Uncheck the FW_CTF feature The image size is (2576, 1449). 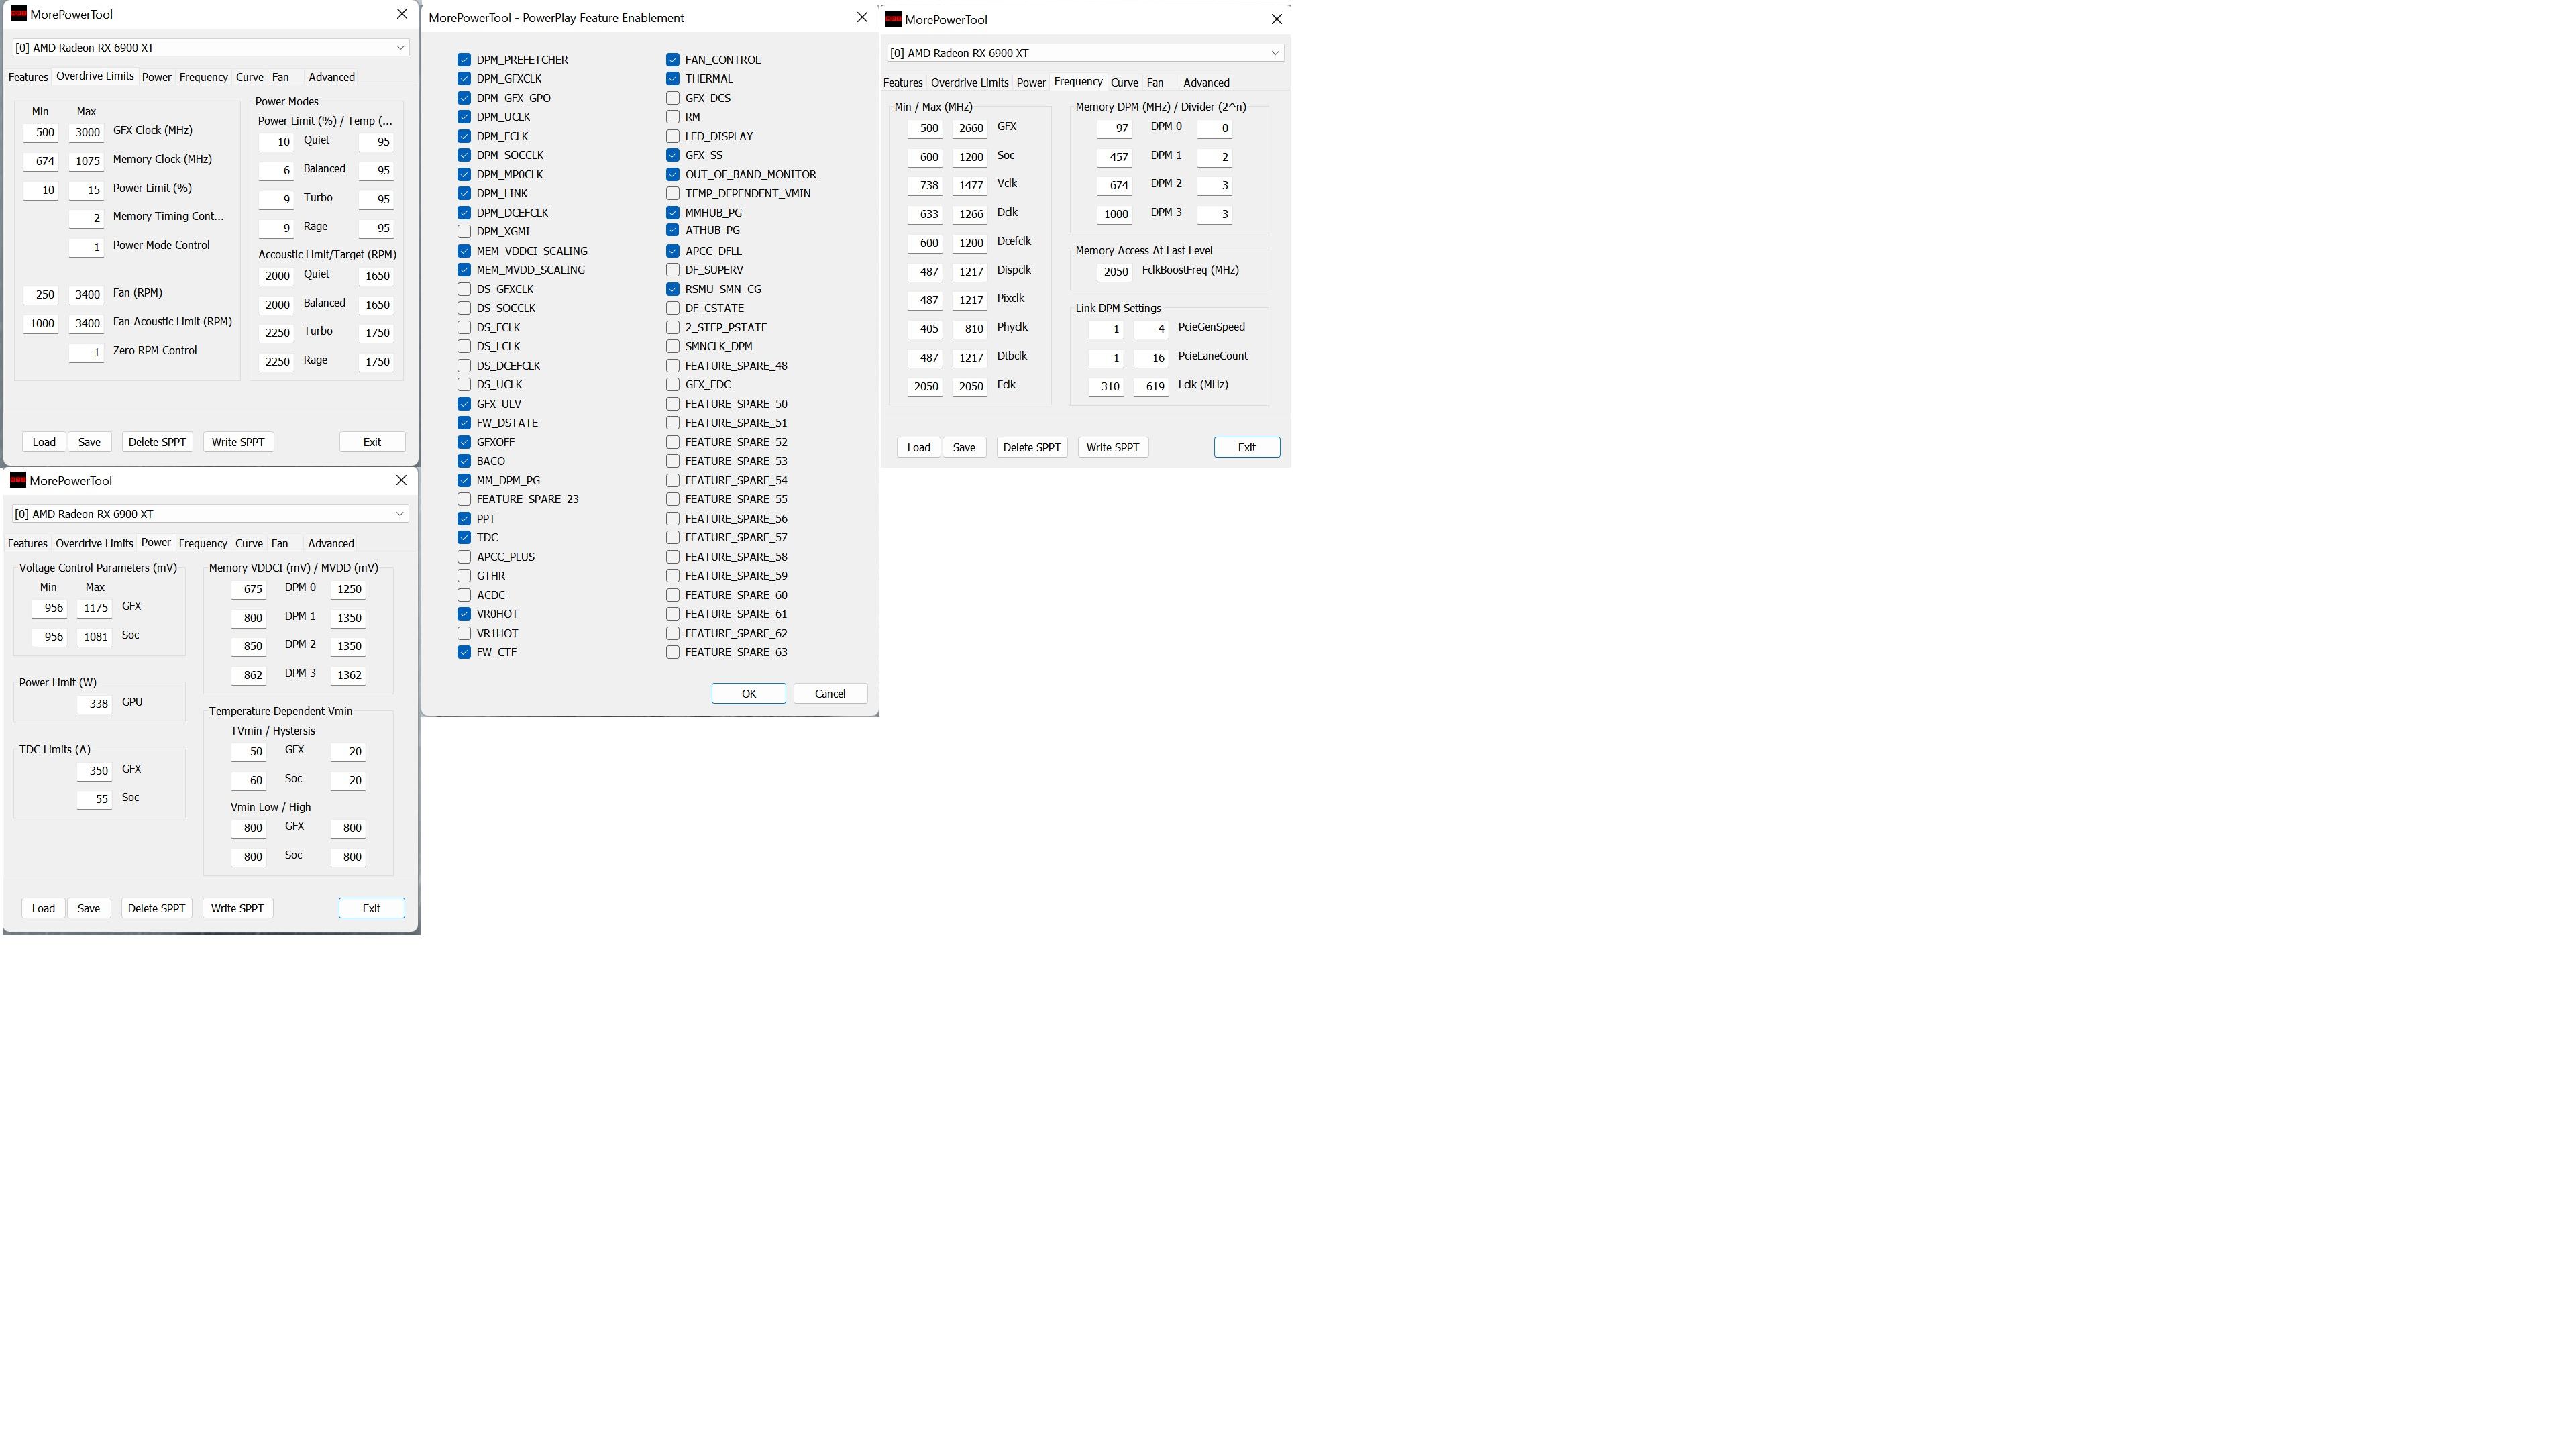(x=464, y=652)
